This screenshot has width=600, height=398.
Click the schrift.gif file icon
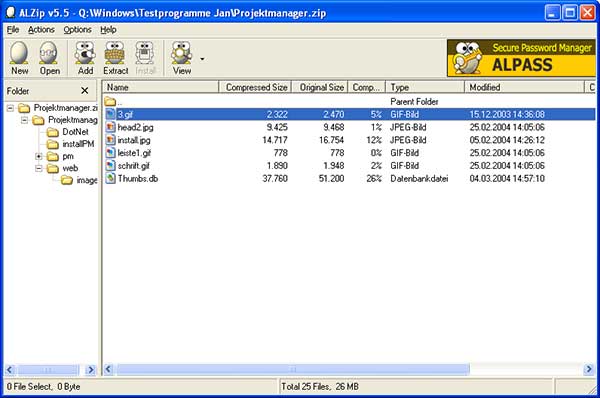[x=110, y=165]
